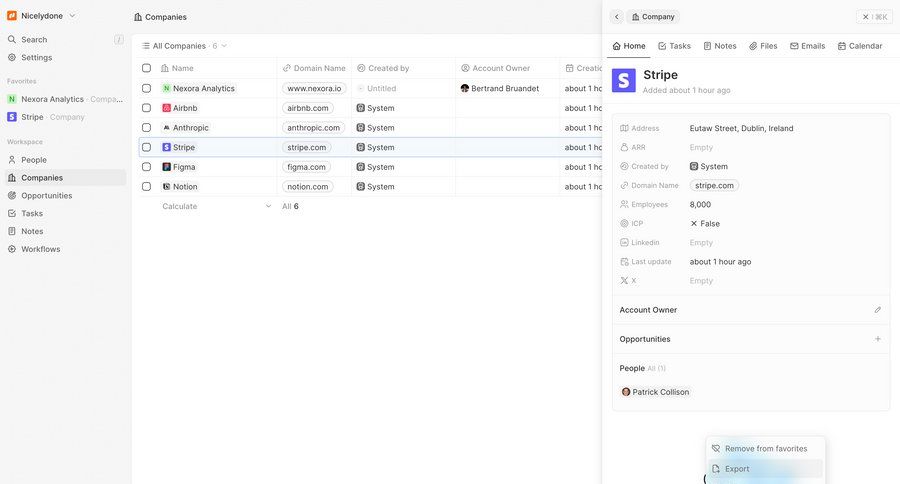Screen dimensions: 900x484
Task: Edit the Employees value 8,000
Action: pos(700,204)
